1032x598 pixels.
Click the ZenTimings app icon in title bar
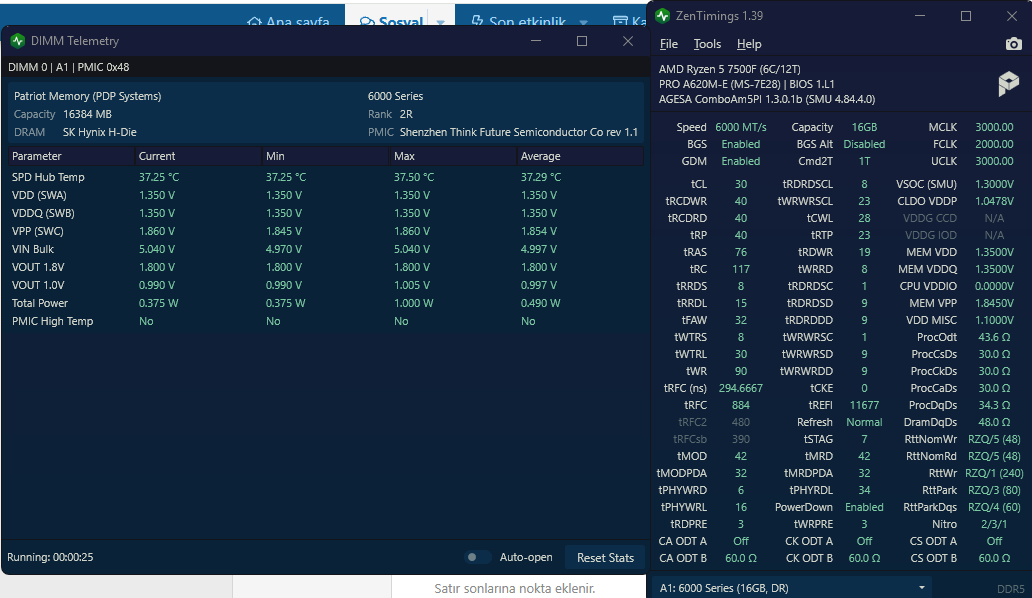663,16
